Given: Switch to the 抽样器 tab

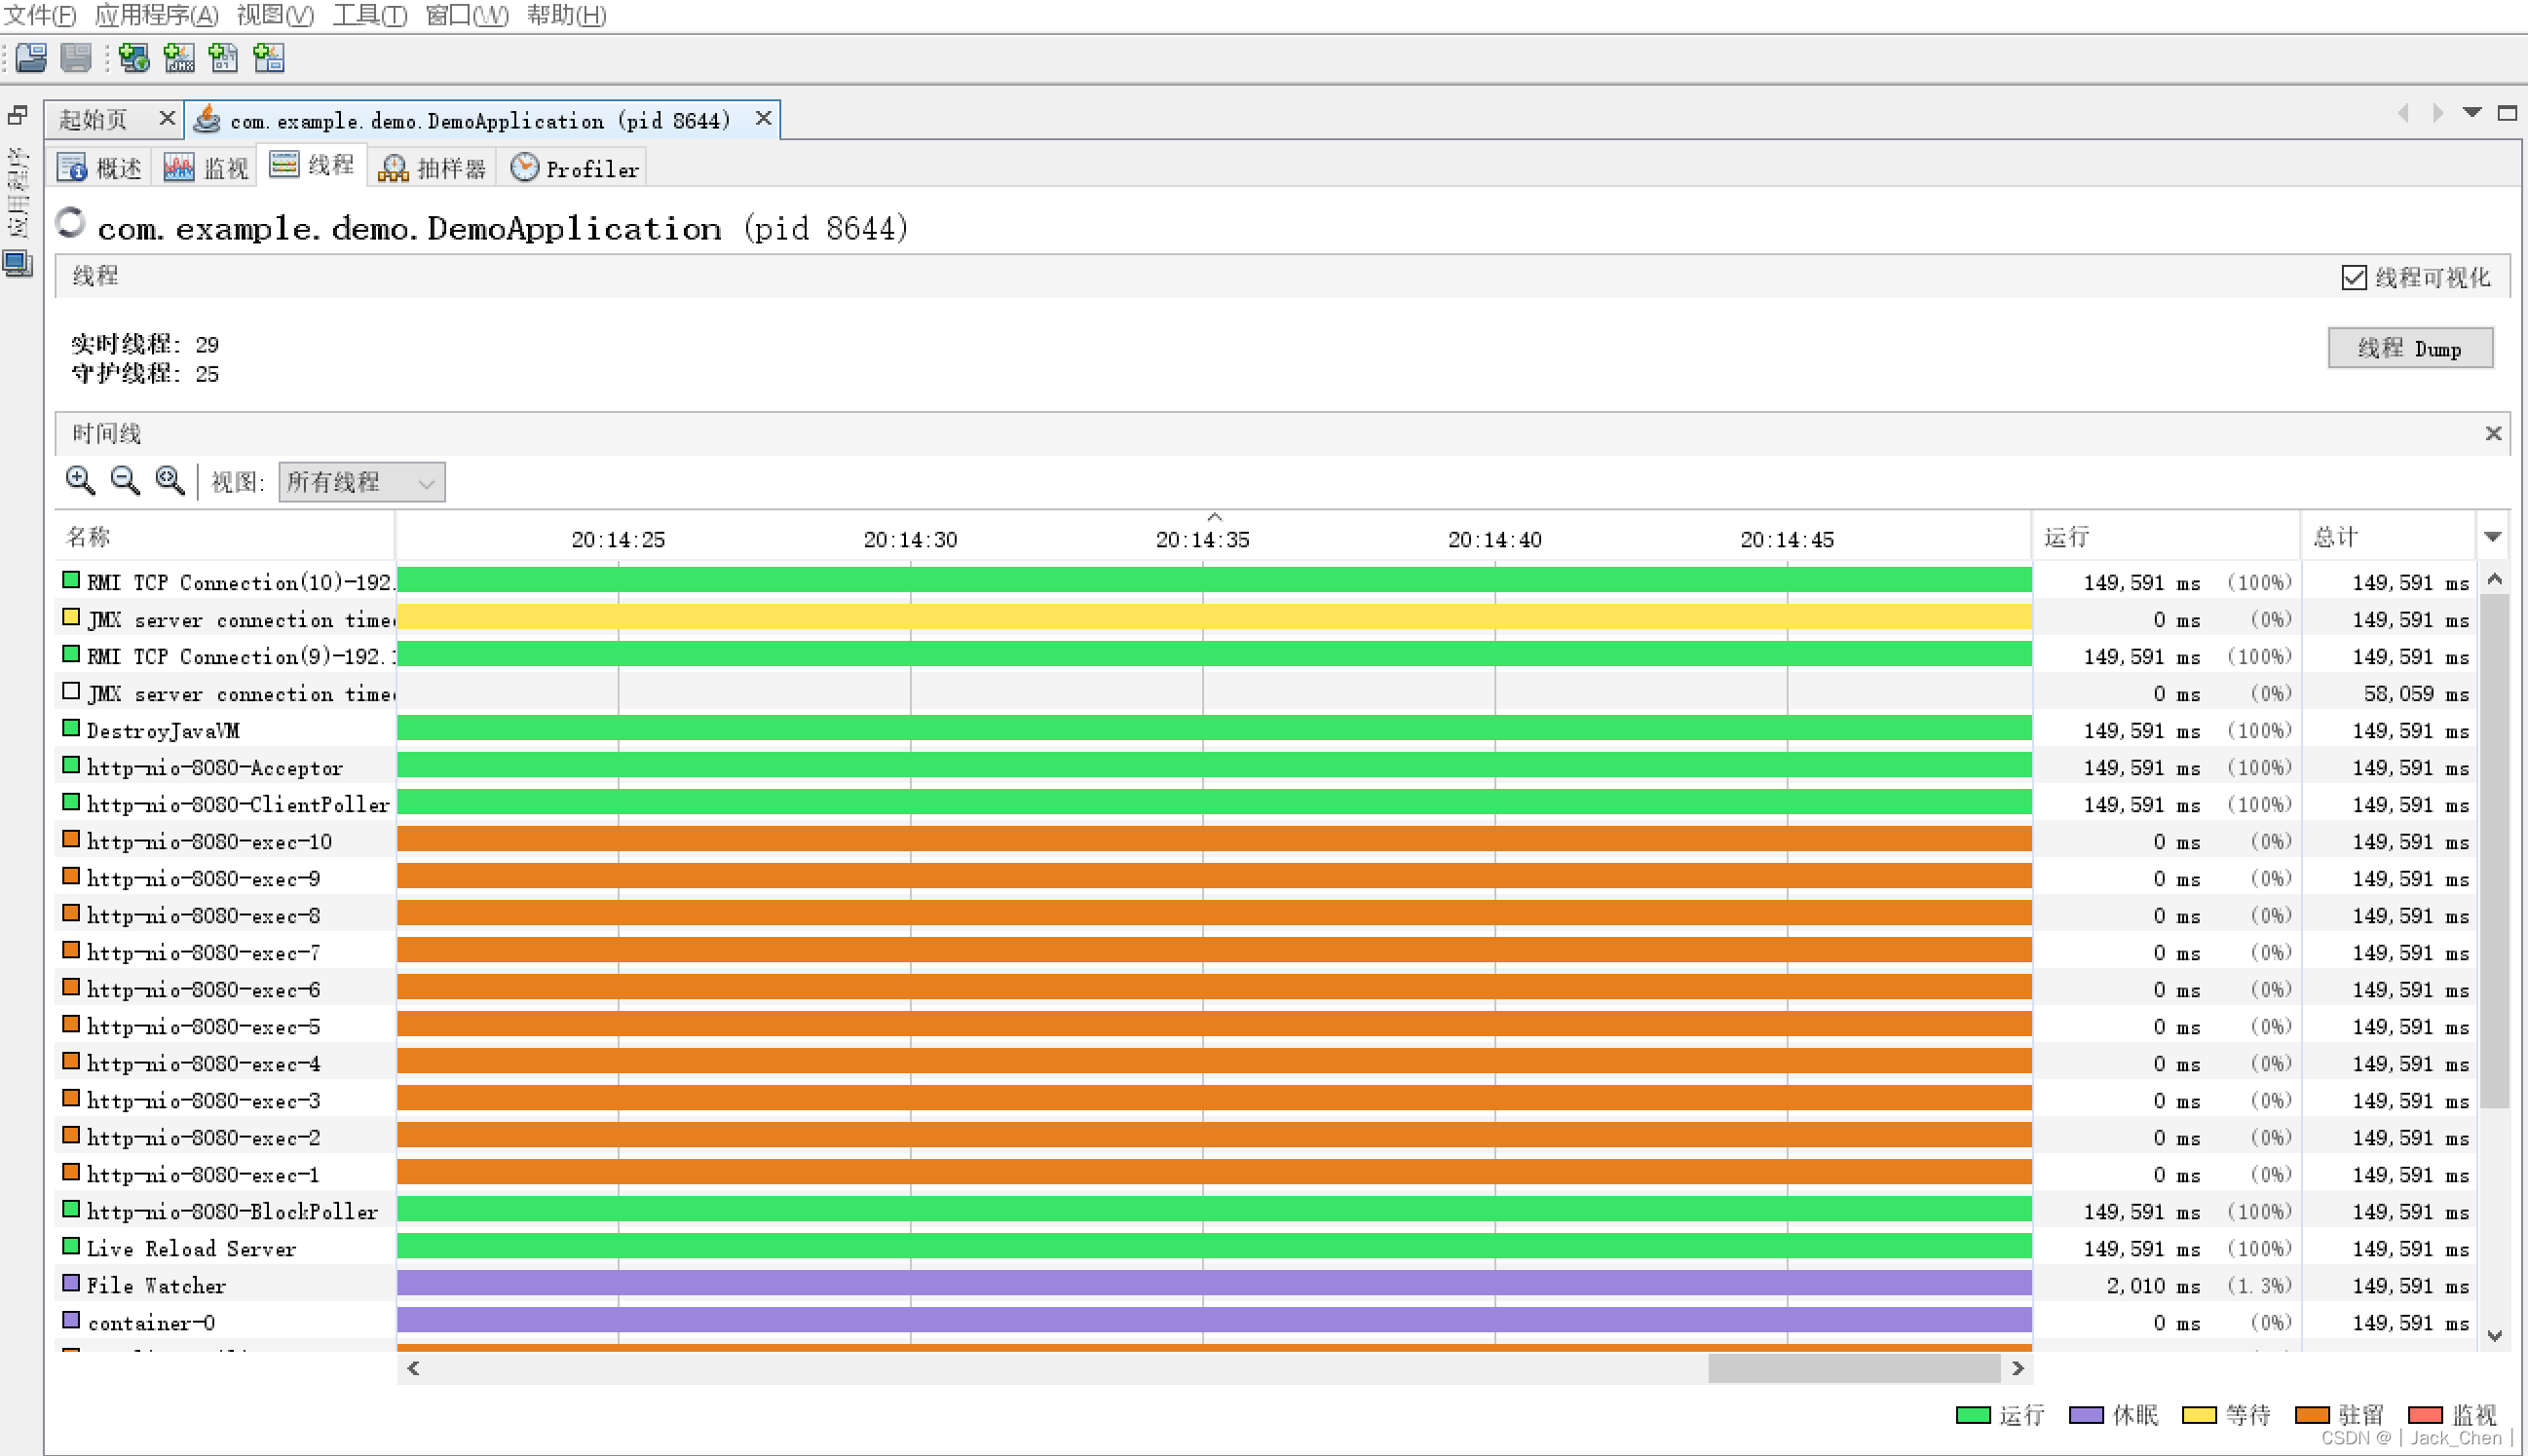Looking at the screenshot, I should [x=433, y=168].
